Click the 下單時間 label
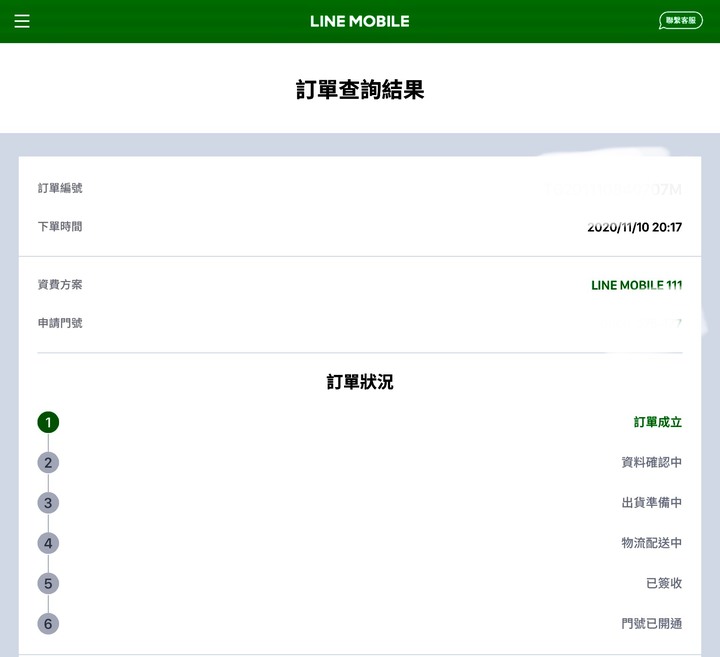The width and height of the screenshot is (720, 657). pyautogui.click(x=60, y=227)
